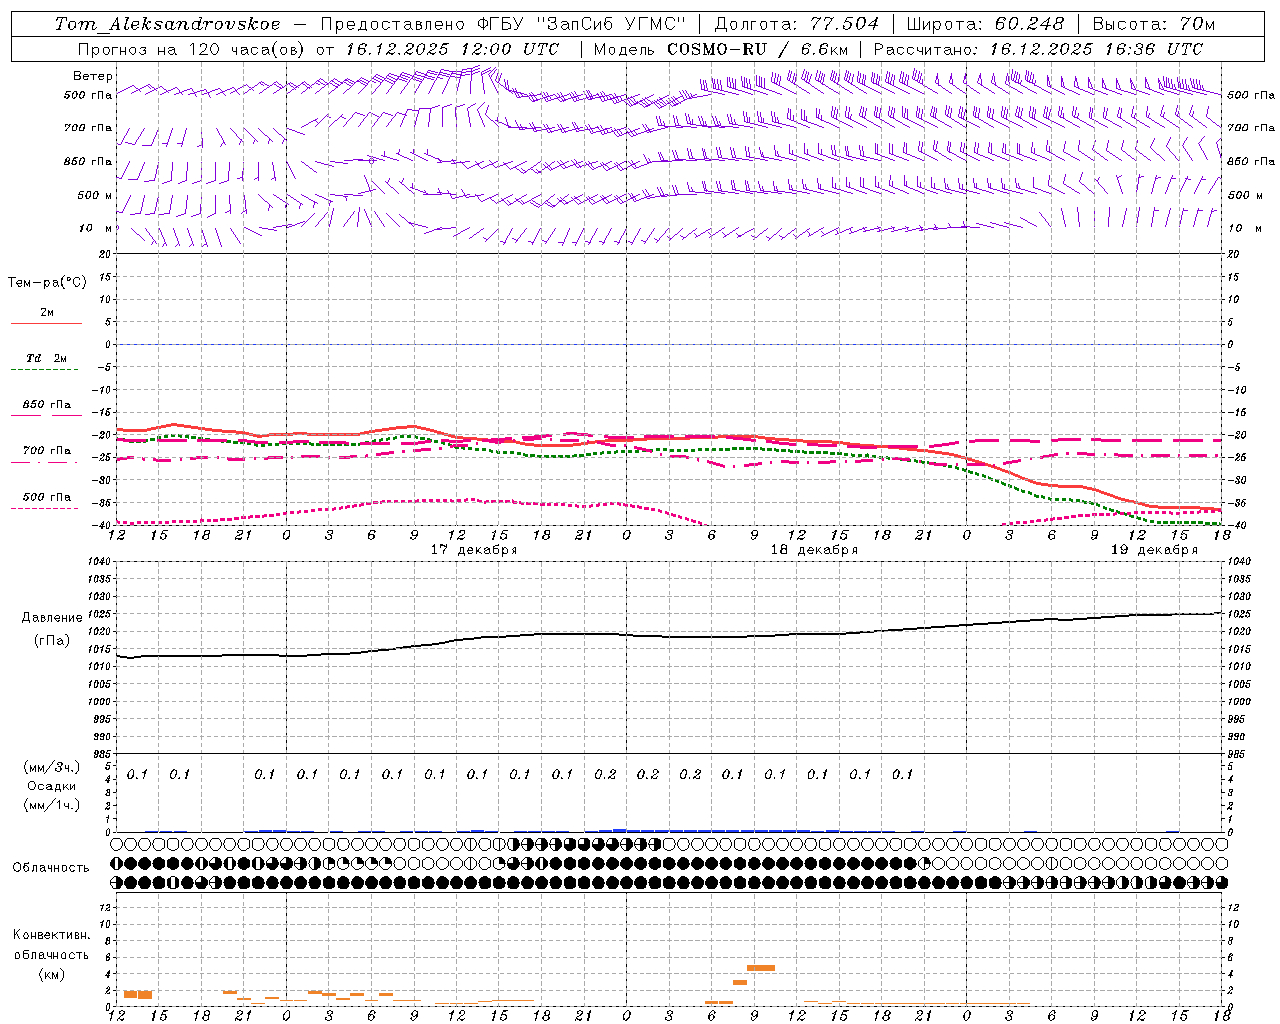Click the (мм/3ч.) precipitation unit label

tap(52, 767)
